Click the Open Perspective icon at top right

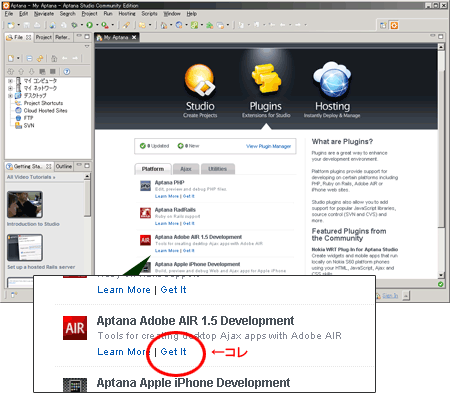(383, 26)
